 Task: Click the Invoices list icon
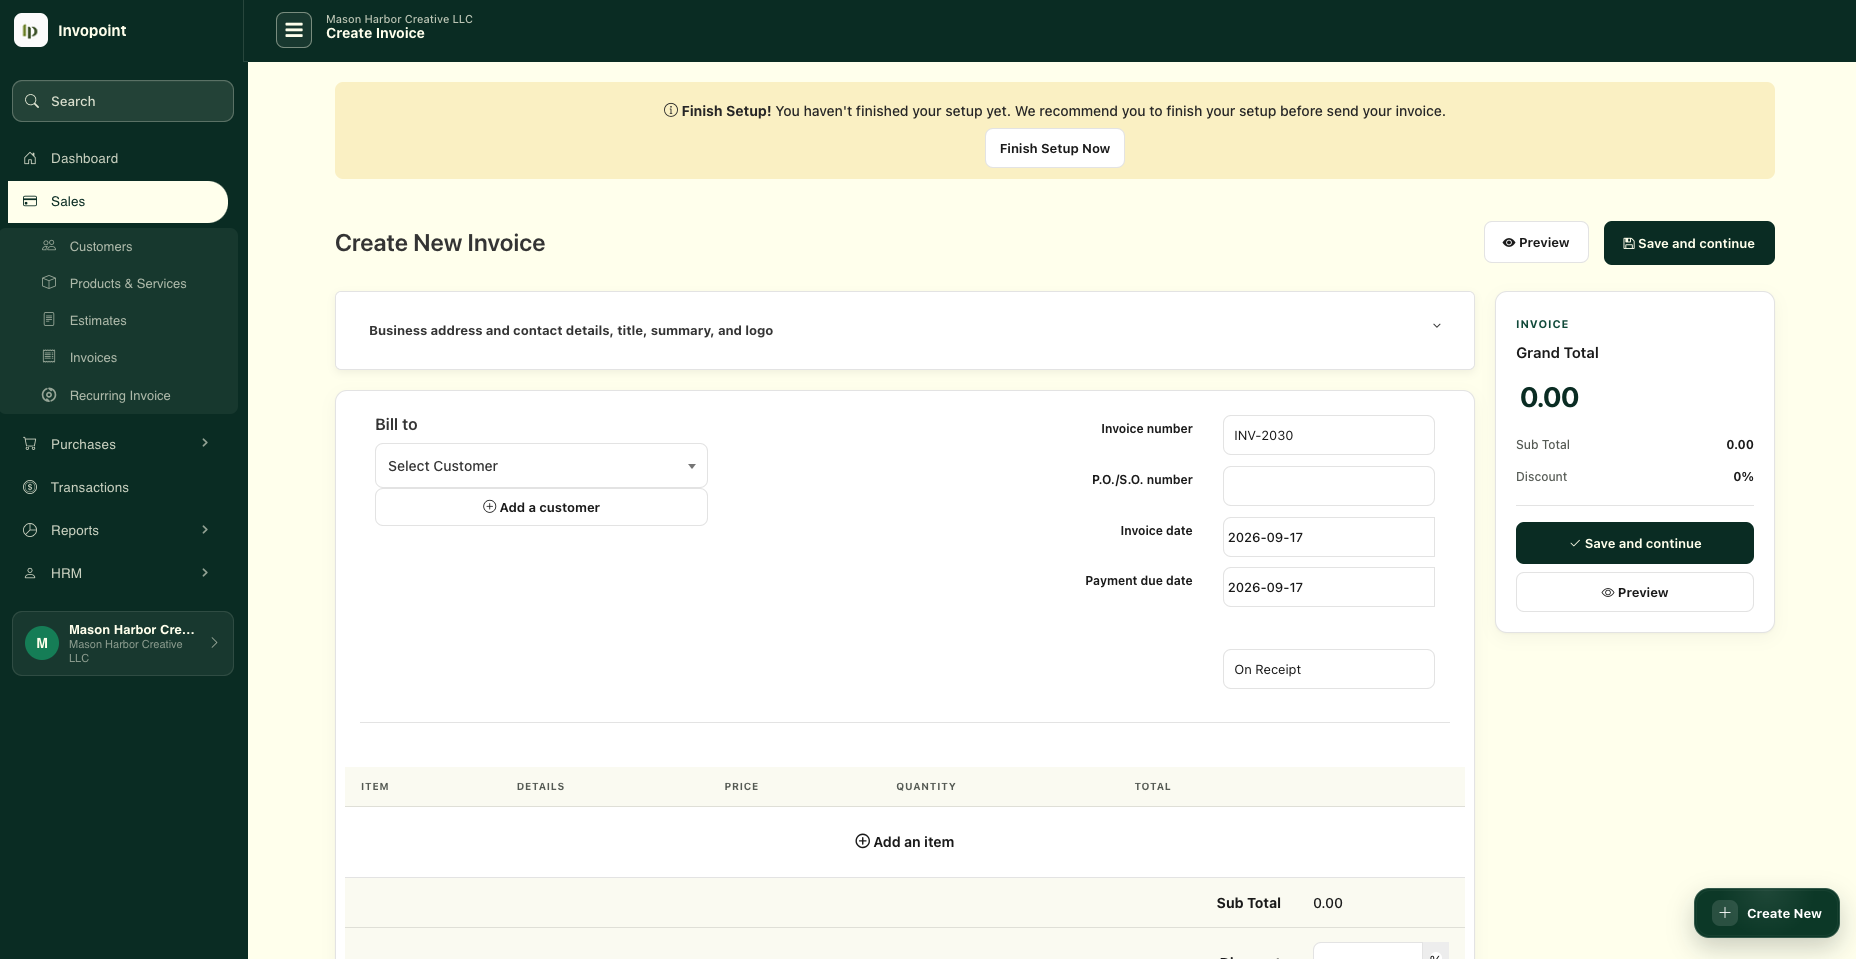(49, 357)
